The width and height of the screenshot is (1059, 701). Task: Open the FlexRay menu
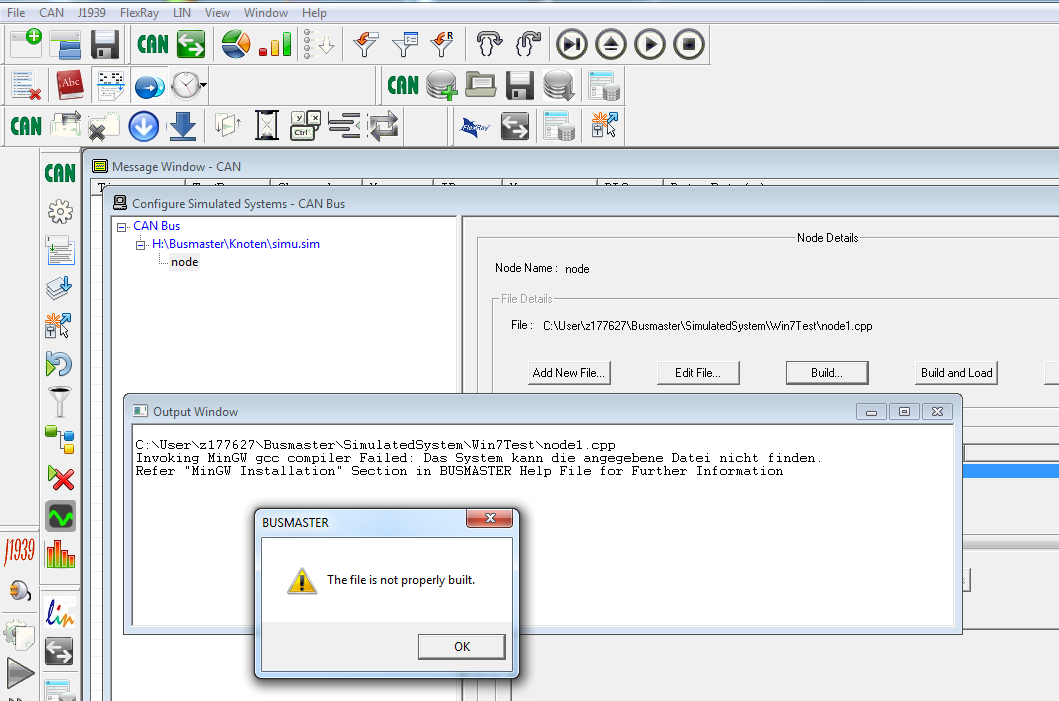tap(139, 13)
